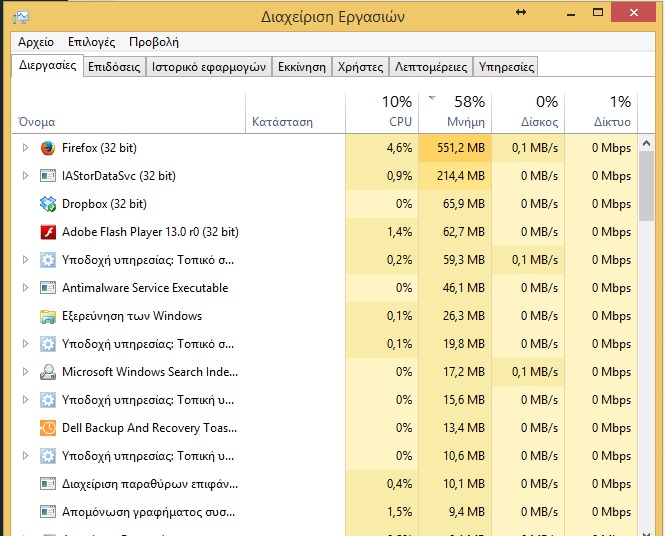This screenshot has height=536, width=665.
Task: Select Εξερεύνηση των Windows process name
Action: [x=132, y=316]
